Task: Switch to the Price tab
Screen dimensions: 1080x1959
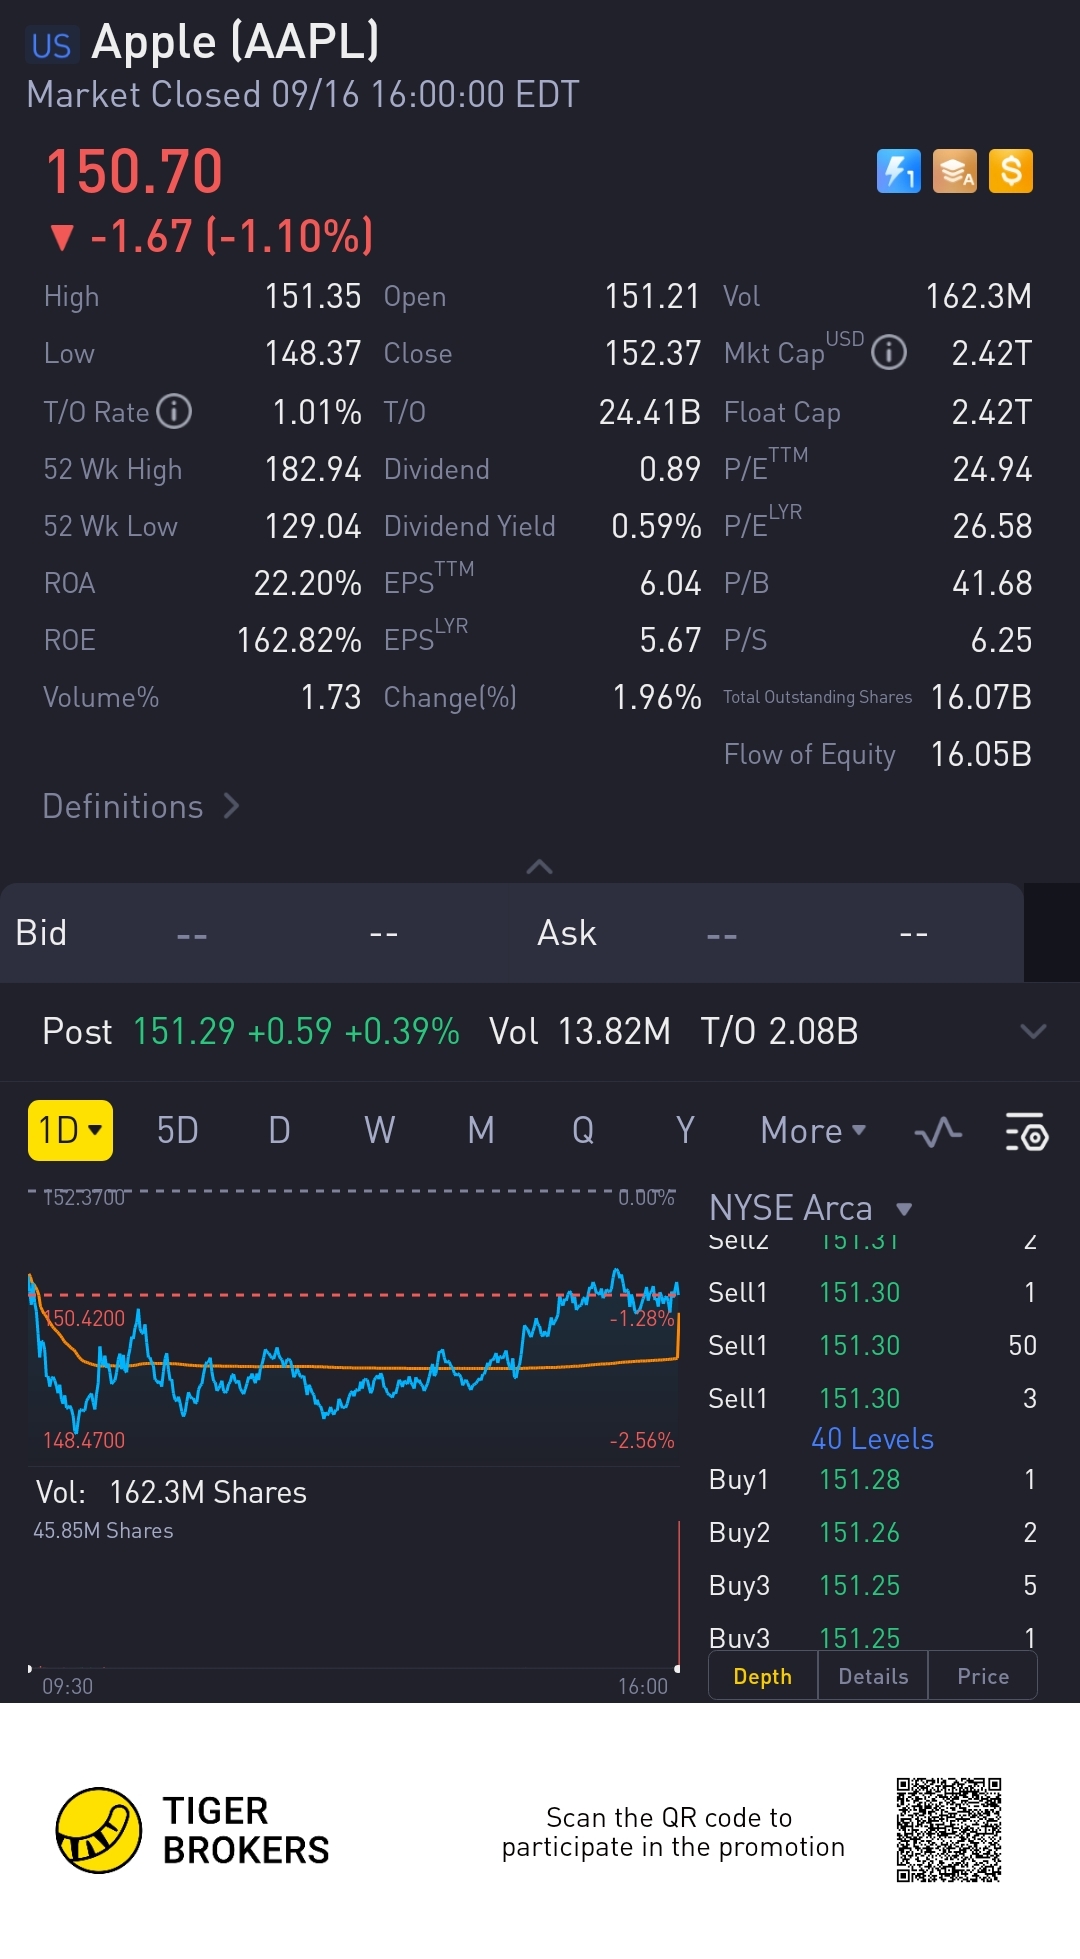Action: click(x=983, y=1676)
